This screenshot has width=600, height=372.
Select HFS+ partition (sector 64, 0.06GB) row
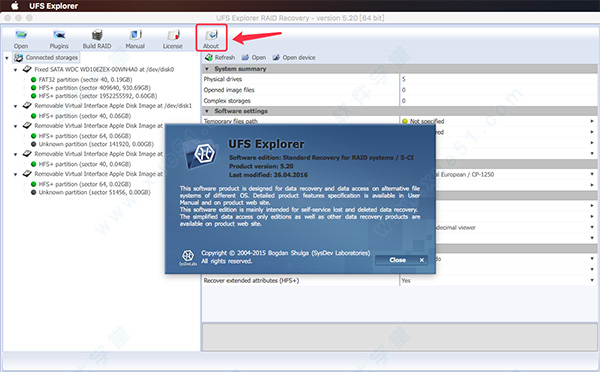click(x=81, y=136)
